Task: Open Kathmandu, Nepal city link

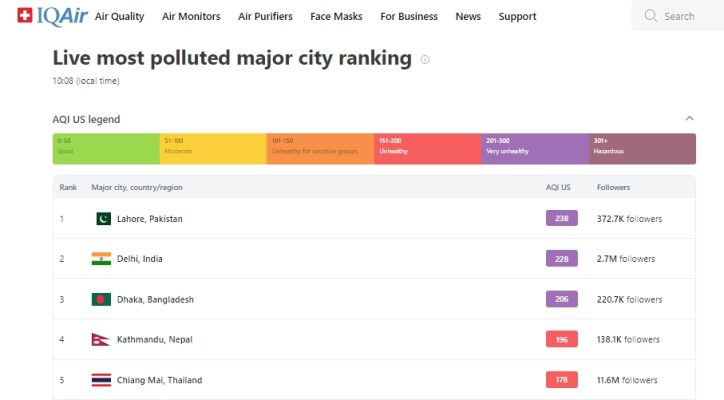Action: pos(155,339)
